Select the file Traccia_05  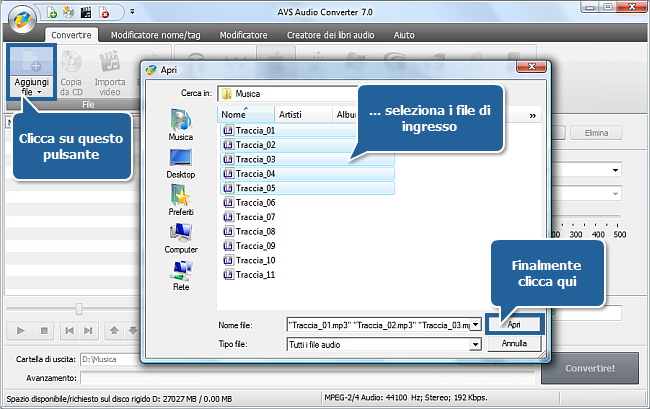pyautogui.click(x=307, y=188)
